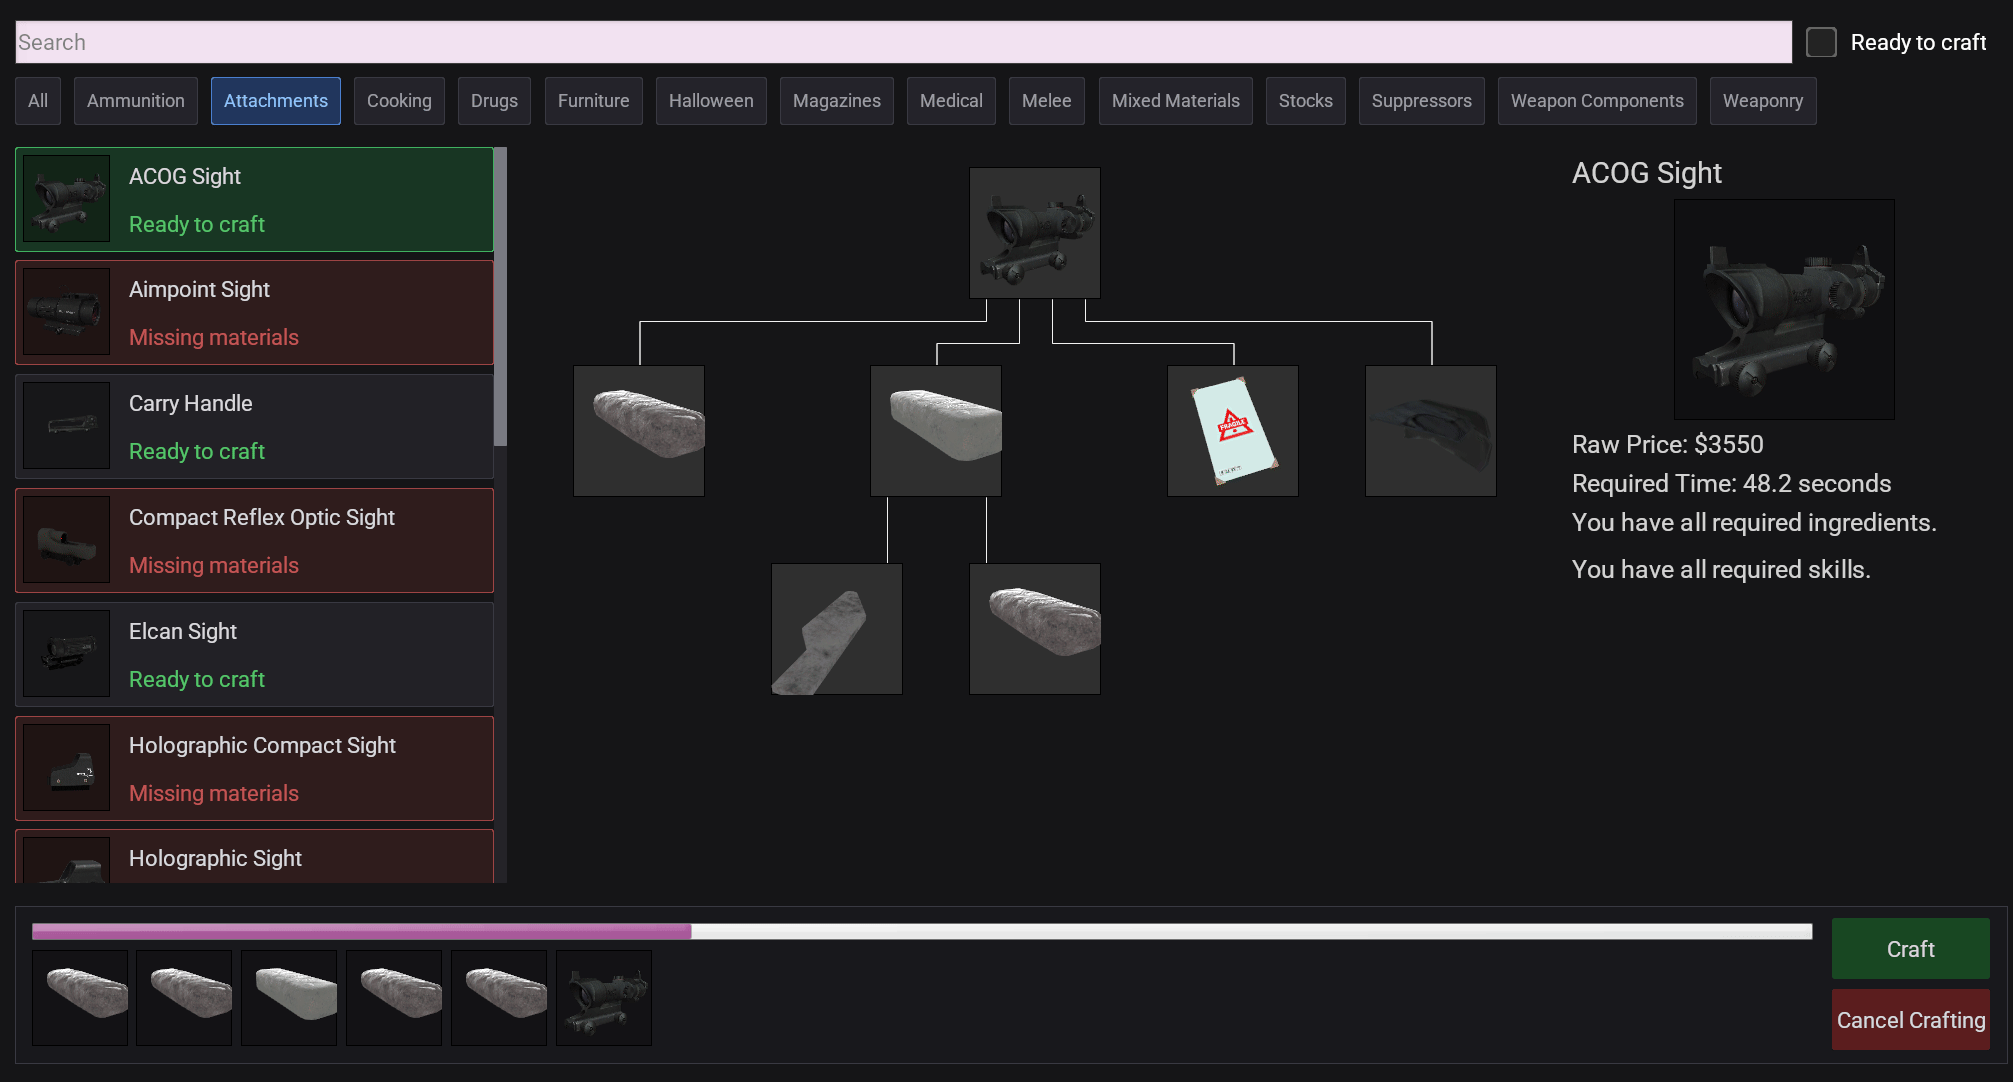Click the Cancel Crafting button

pyautogui.click(x=1910, y=1019)
